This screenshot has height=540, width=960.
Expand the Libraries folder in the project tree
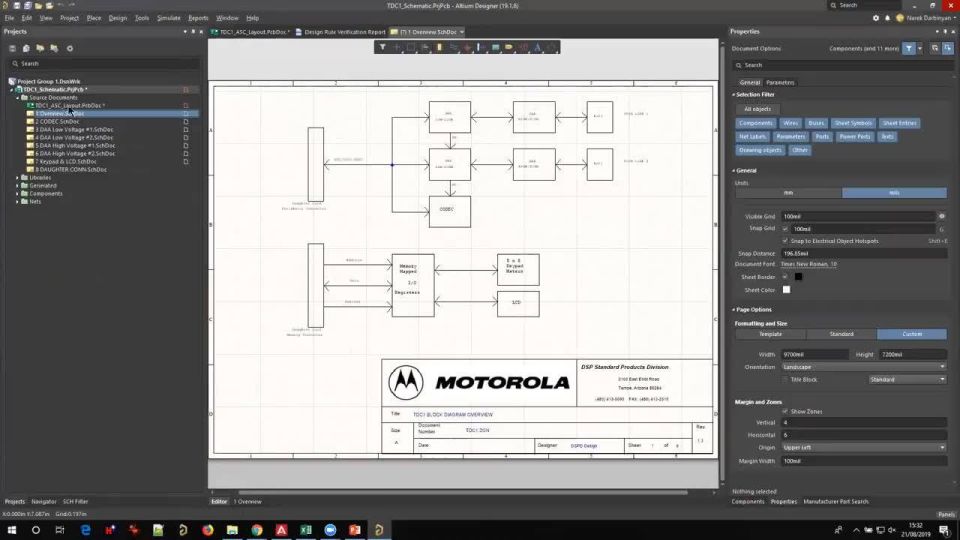(x=17, y=178)
